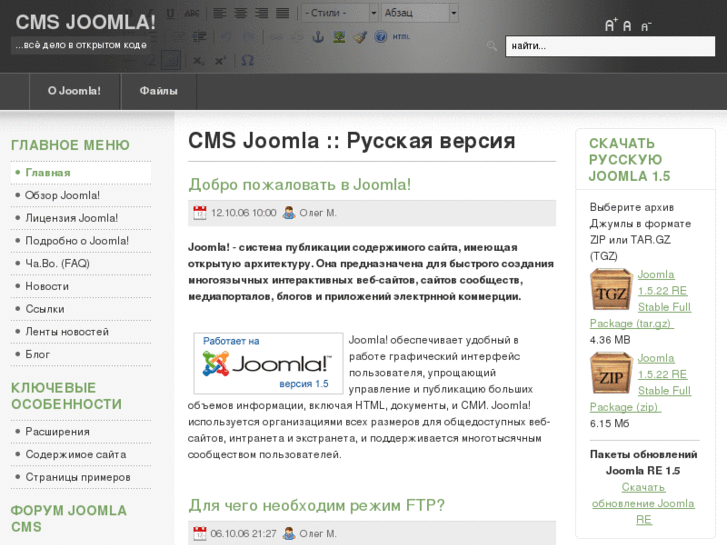The width and height of the screenshot is (727, 545).
Task: Open 'Ленты новостей' menu item
Action: click(81, 332)
